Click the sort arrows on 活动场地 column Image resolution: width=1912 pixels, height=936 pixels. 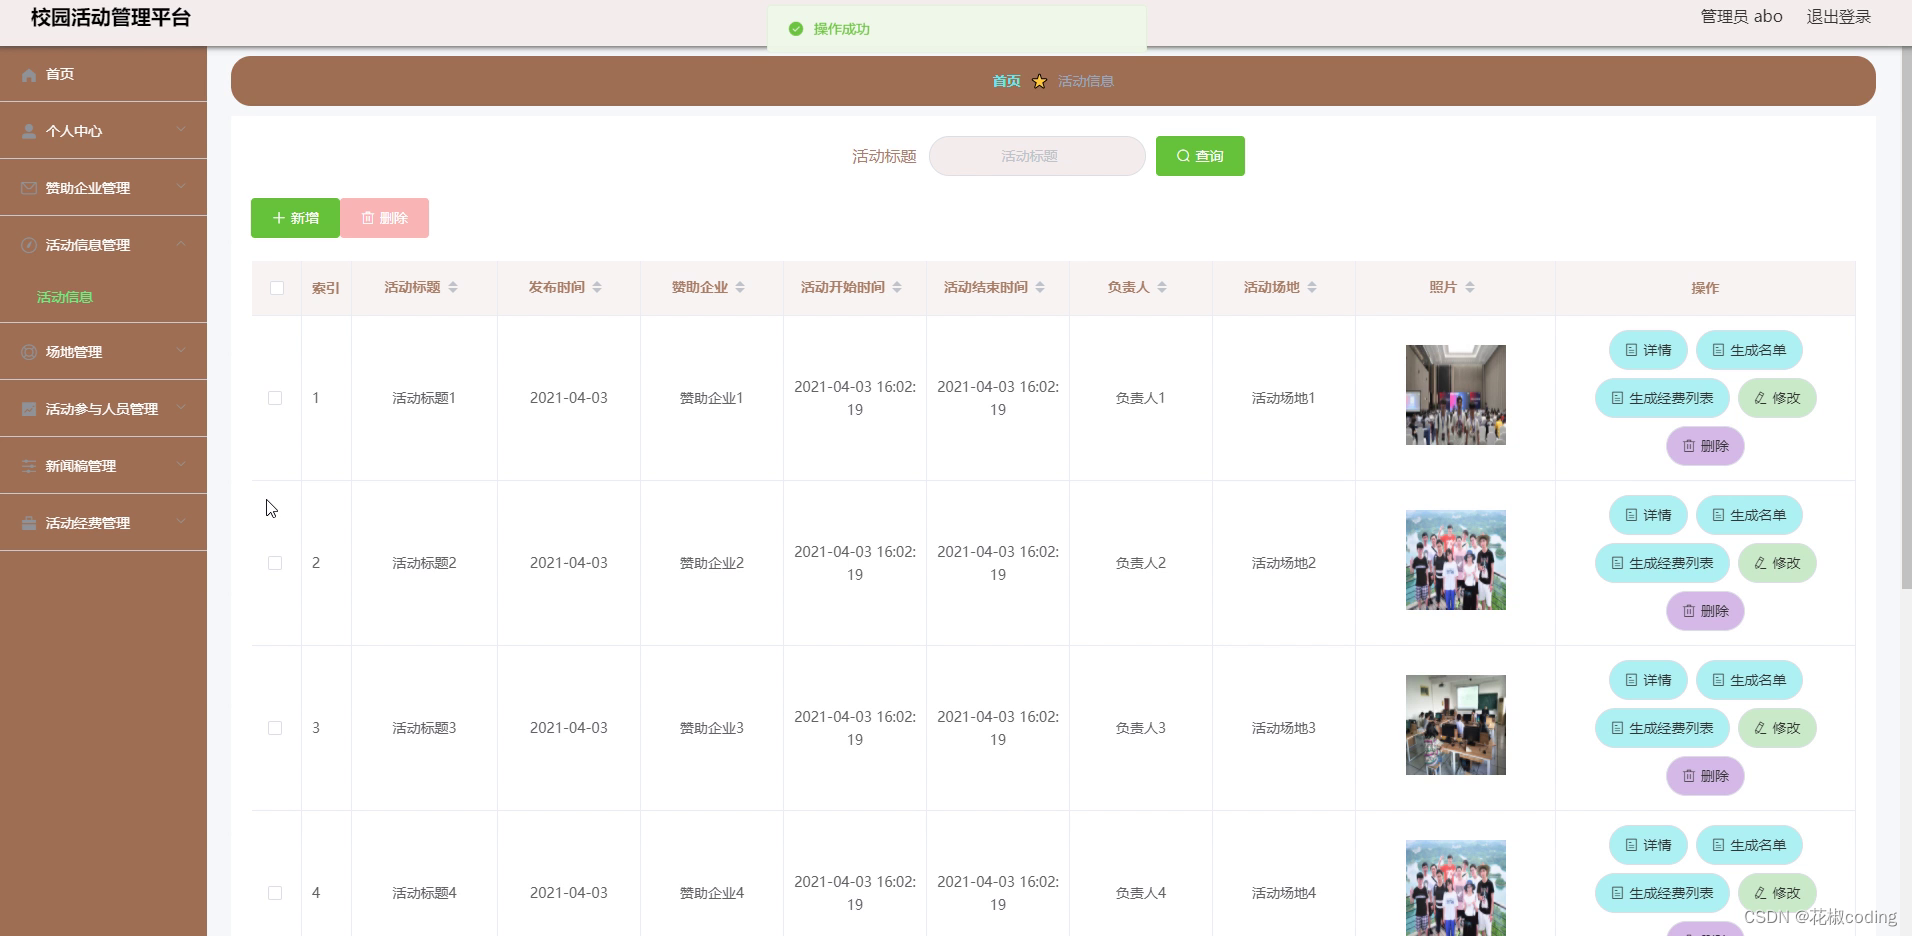(x=1312, y=288)
